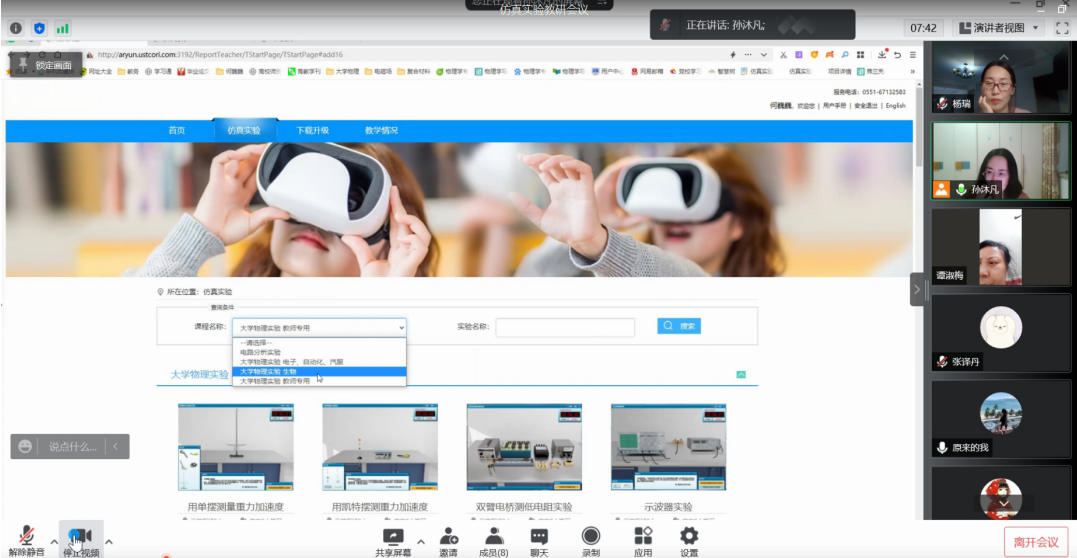1077x558 pixels.
Task: Open the course name dropdown (课程名称)
Action: pyautogui.click(x=319, y=327)
